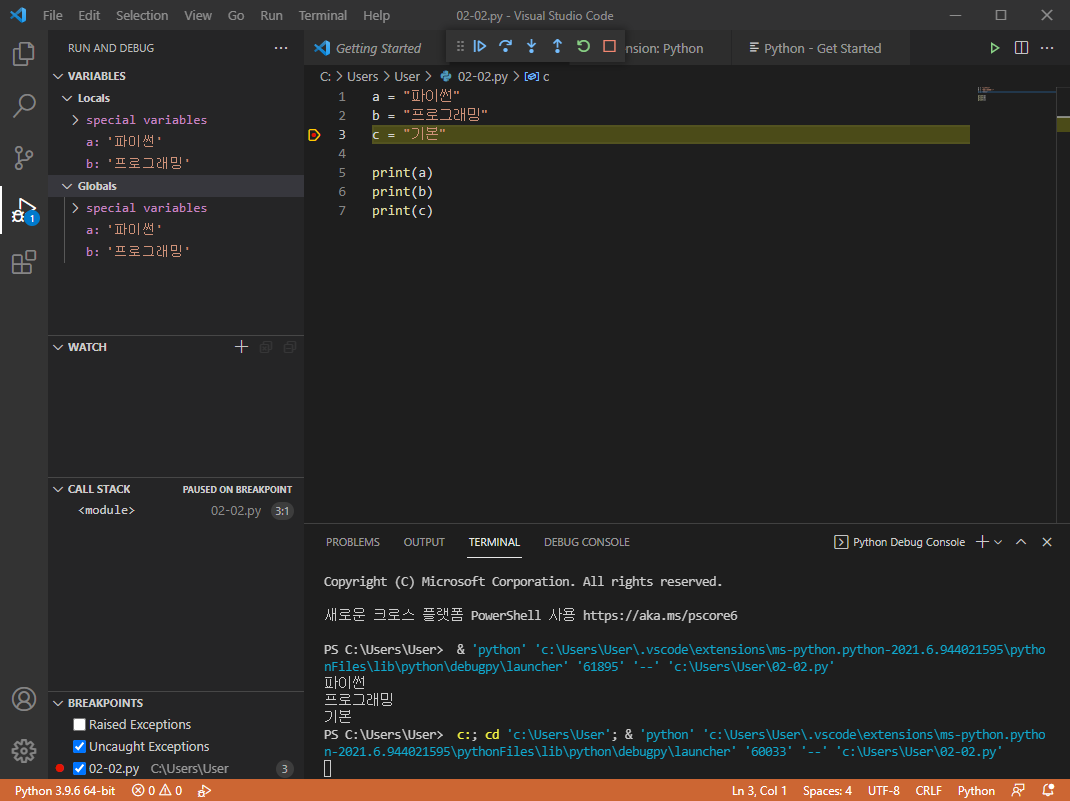Click Ln 3, Col 1 status item
The height and width of the screenshot is (801, 1070).
(x=759, y=791)
